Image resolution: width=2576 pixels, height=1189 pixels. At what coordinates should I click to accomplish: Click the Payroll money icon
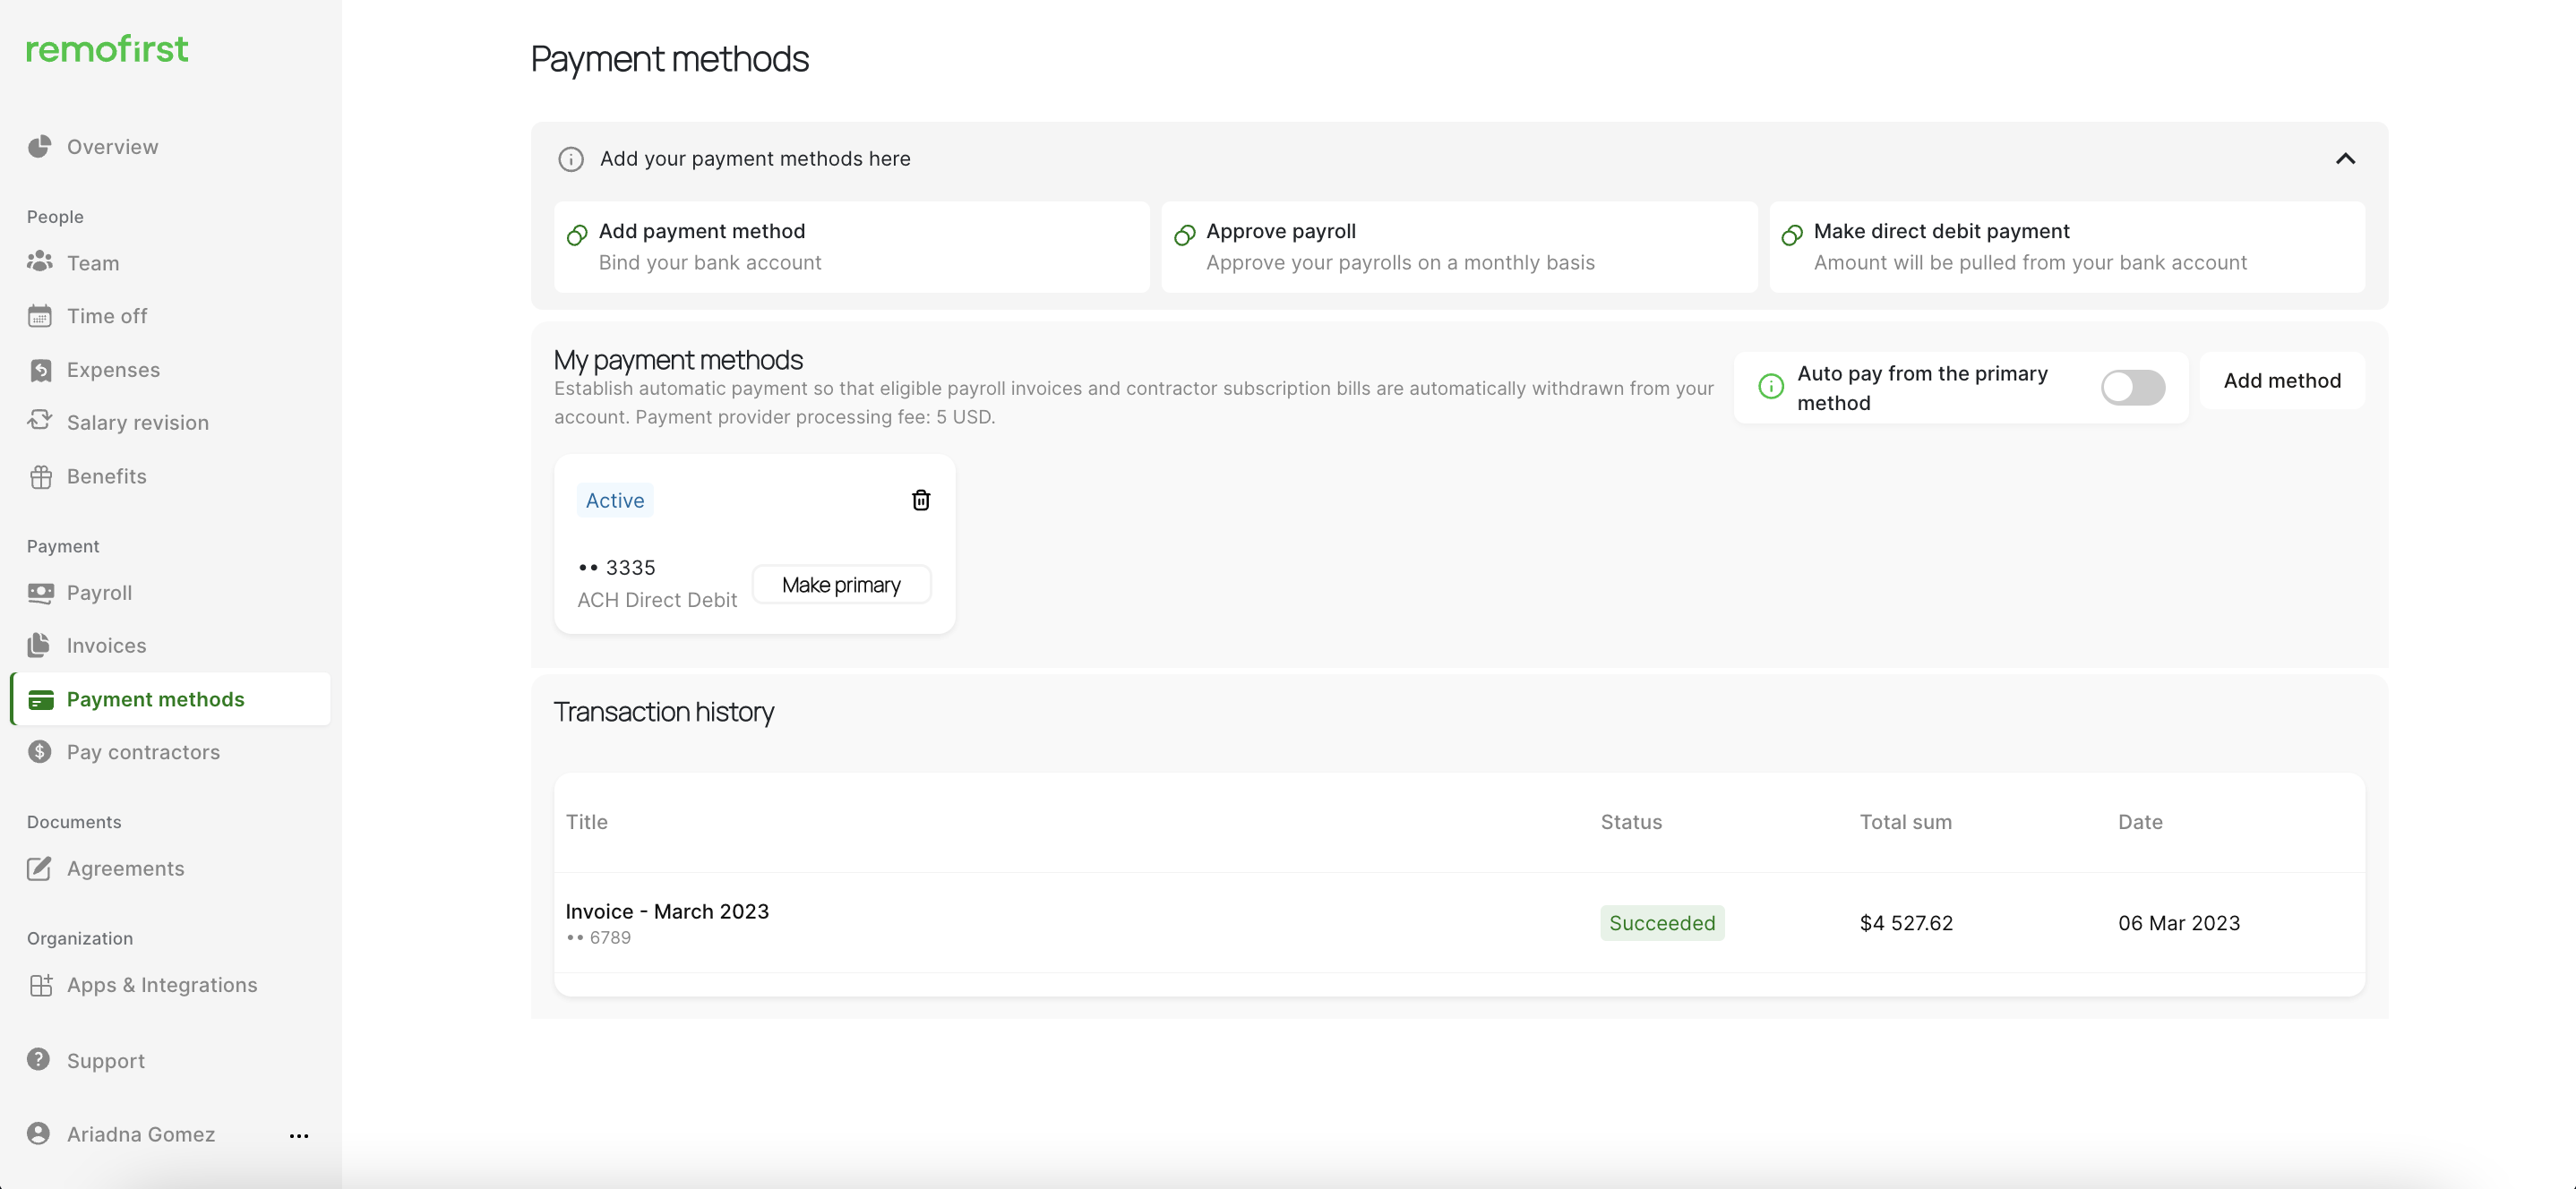[x=39, y=592]
